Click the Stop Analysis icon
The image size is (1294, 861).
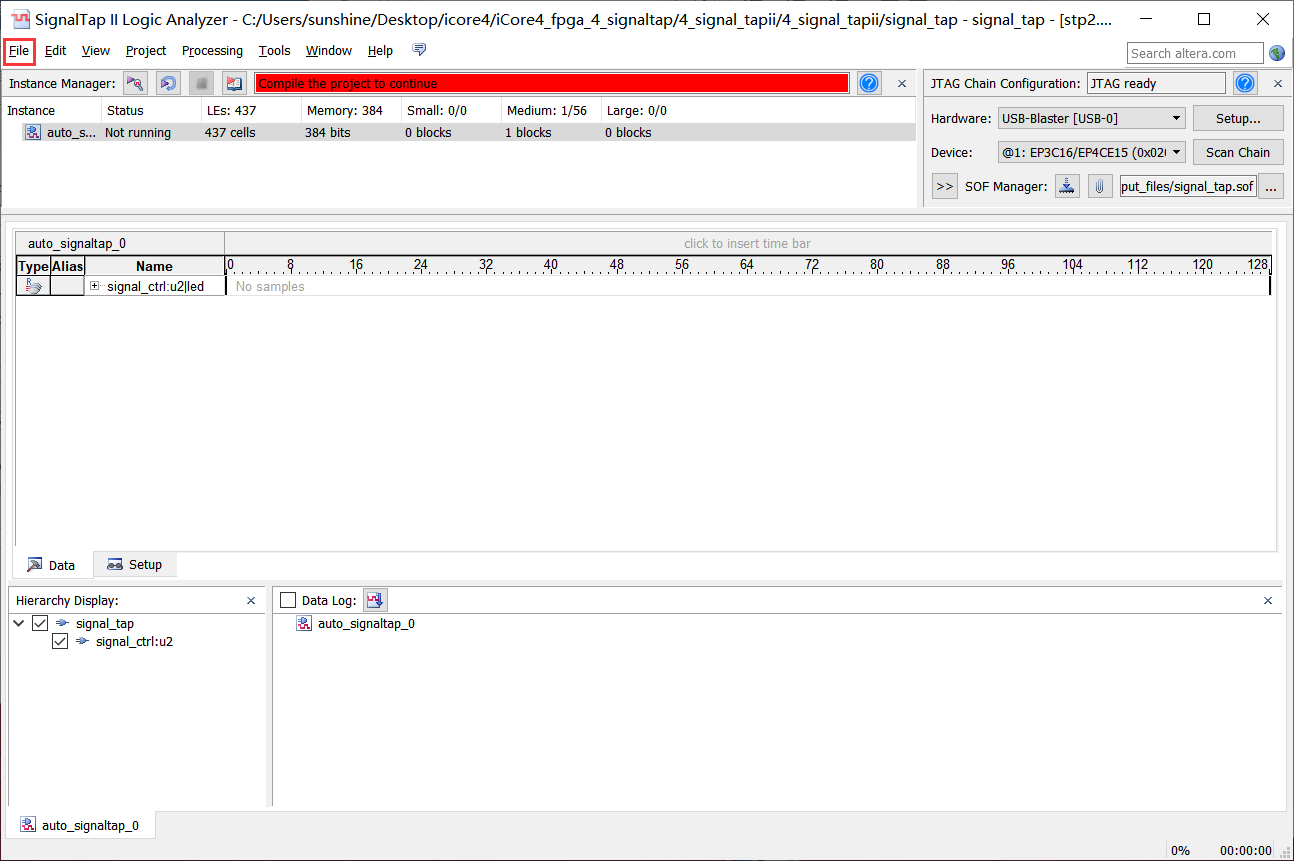click(x=201, y=84)
